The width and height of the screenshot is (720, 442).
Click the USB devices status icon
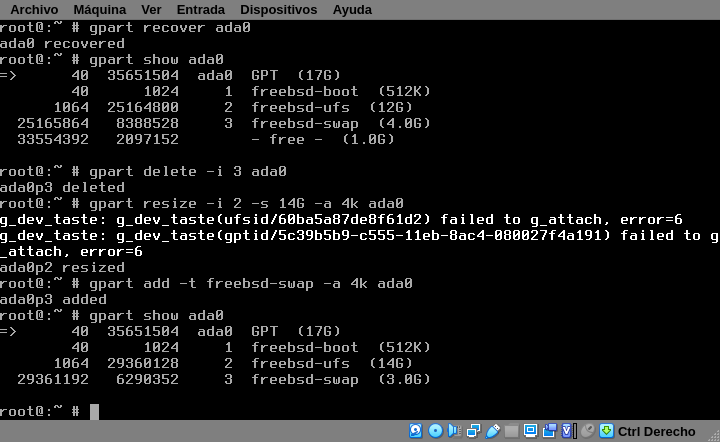point(492,431)
